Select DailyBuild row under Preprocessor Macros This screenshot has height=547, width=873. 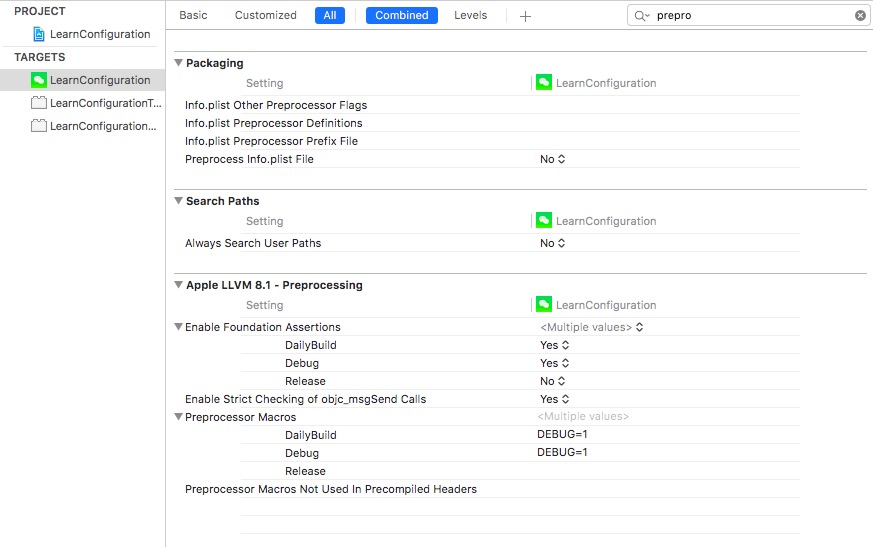tap(311, 435)
